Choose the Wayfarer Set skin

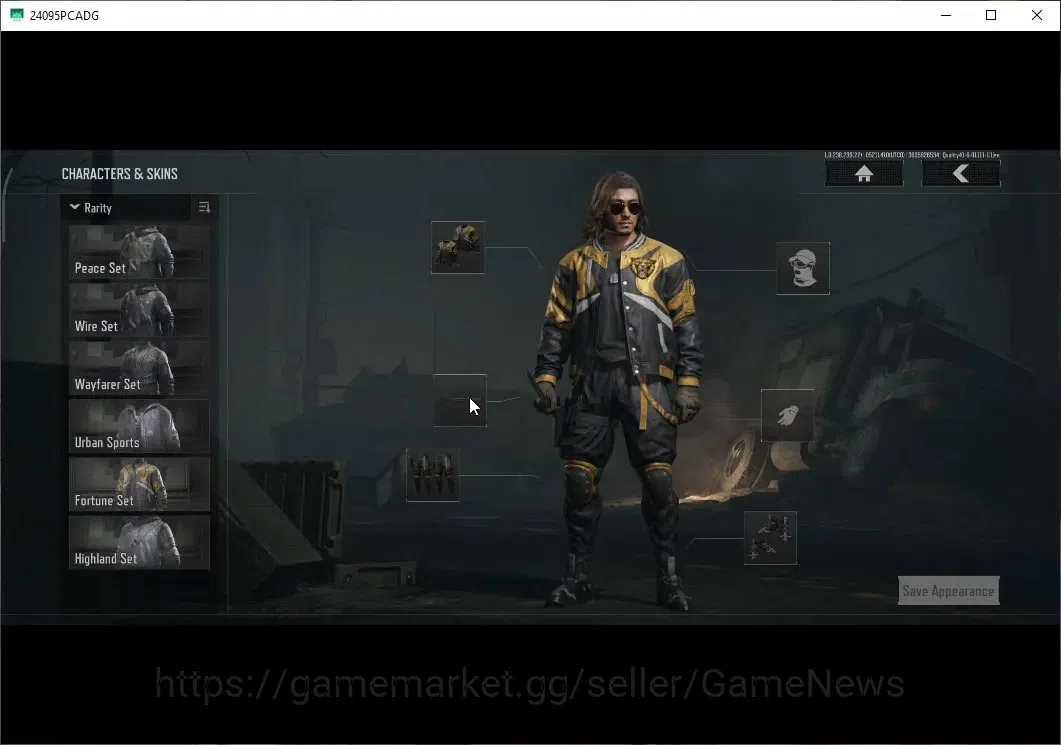(x=139, y=368)
